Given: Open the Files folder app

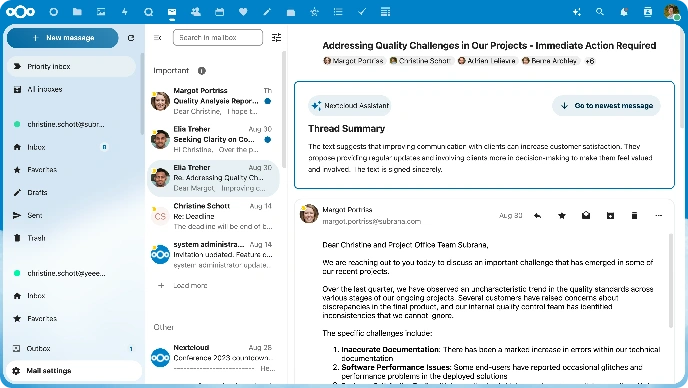Looking at the screenshot, I should coord(77,12).
